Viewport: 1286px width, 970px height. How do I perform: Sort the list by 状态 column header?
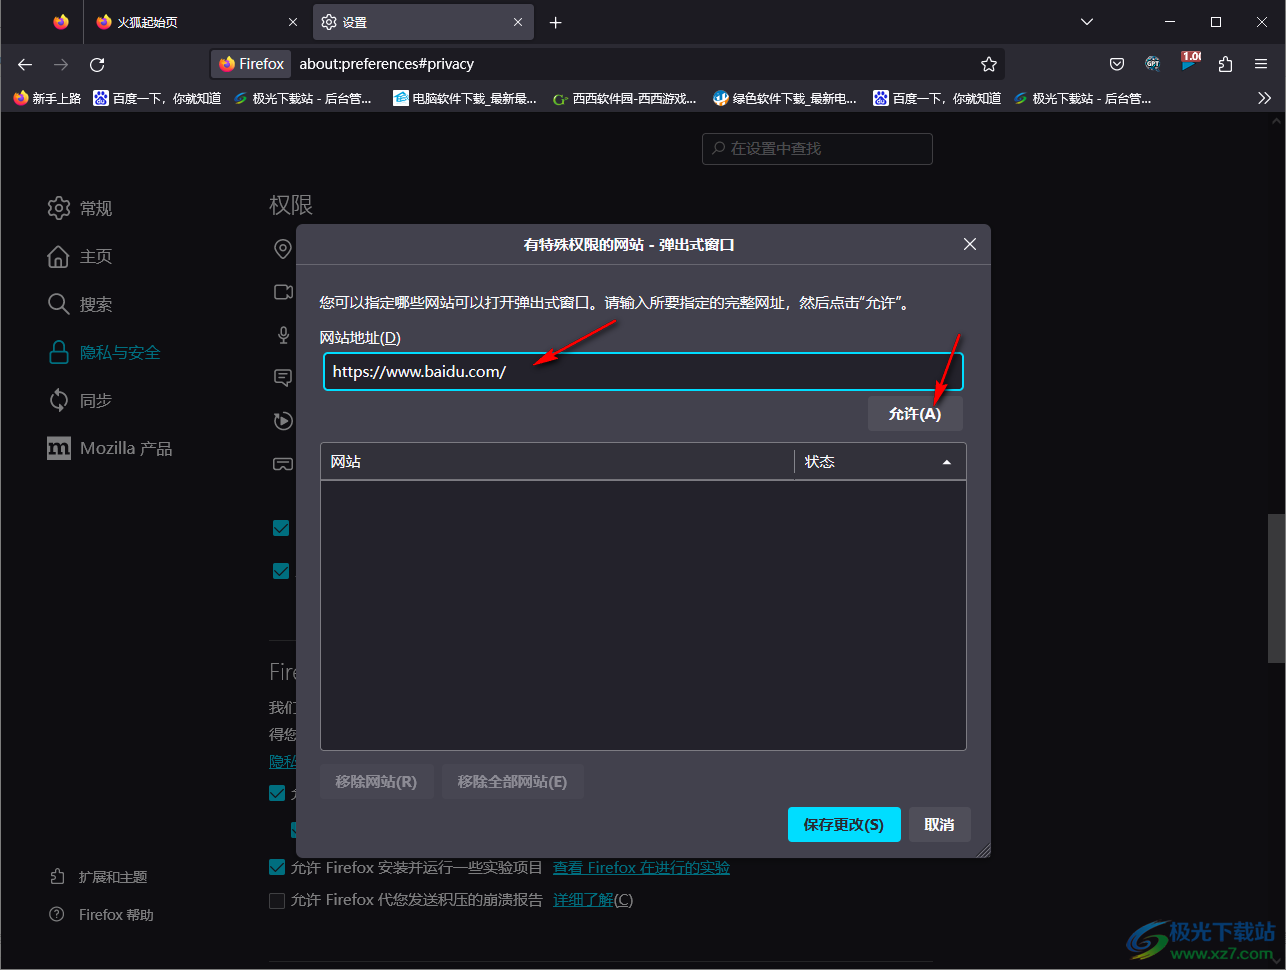pyautogui.click(x=880, y=462)
